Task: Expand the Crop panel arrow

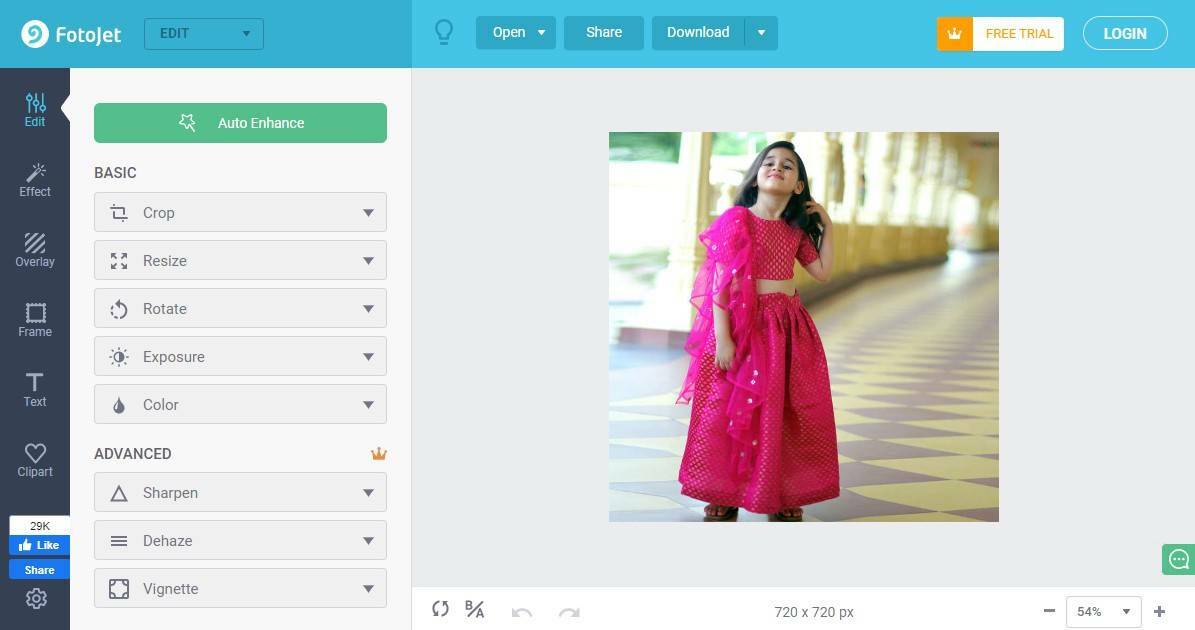Action: click(x=368, y=213)
